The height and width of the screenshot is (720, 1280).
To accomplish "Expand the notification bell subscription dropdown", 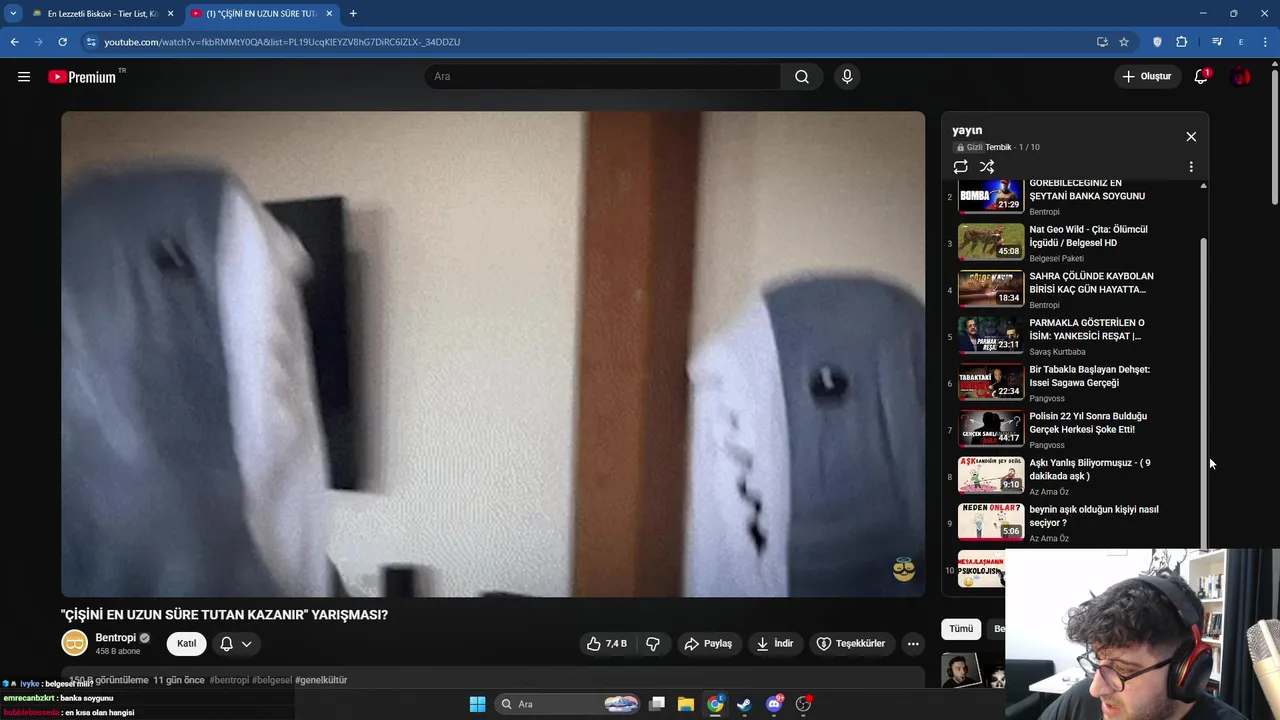I will (x=236, y=644).
